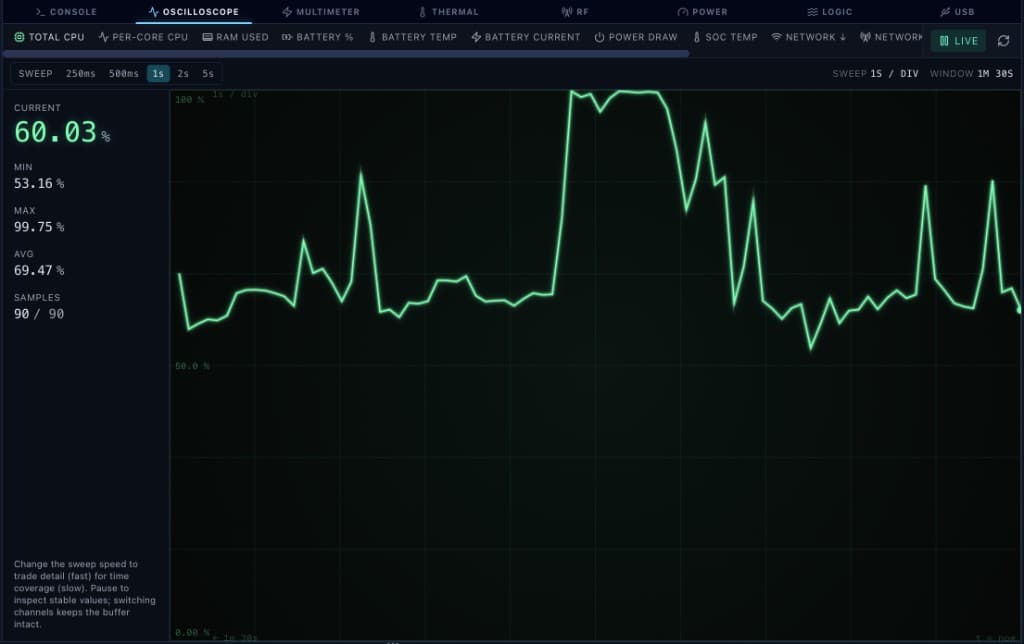The height and width of the screenshot is (644, 1024).
Task: Click the channel list horizontal scrollbar
Action: pos(346,54)
